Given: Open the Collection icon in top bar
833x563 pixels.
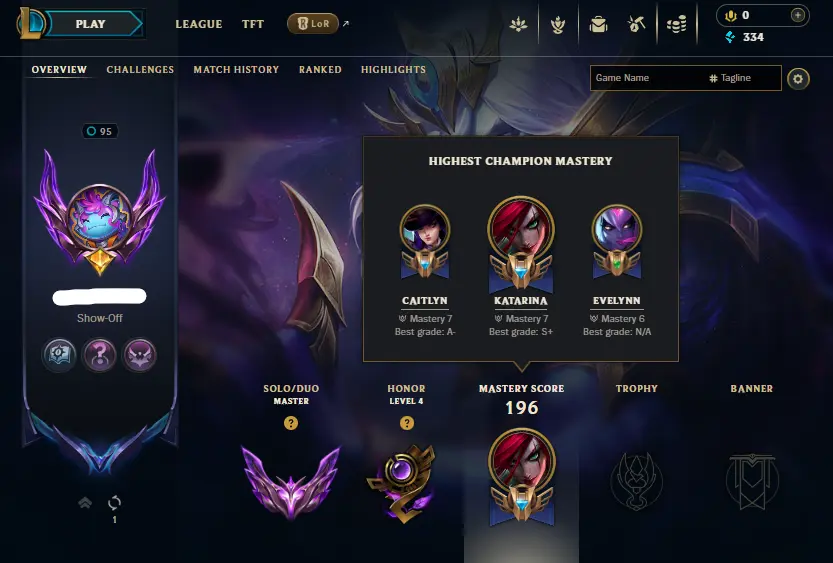Looking at the screenshot, I should [518, 24].
